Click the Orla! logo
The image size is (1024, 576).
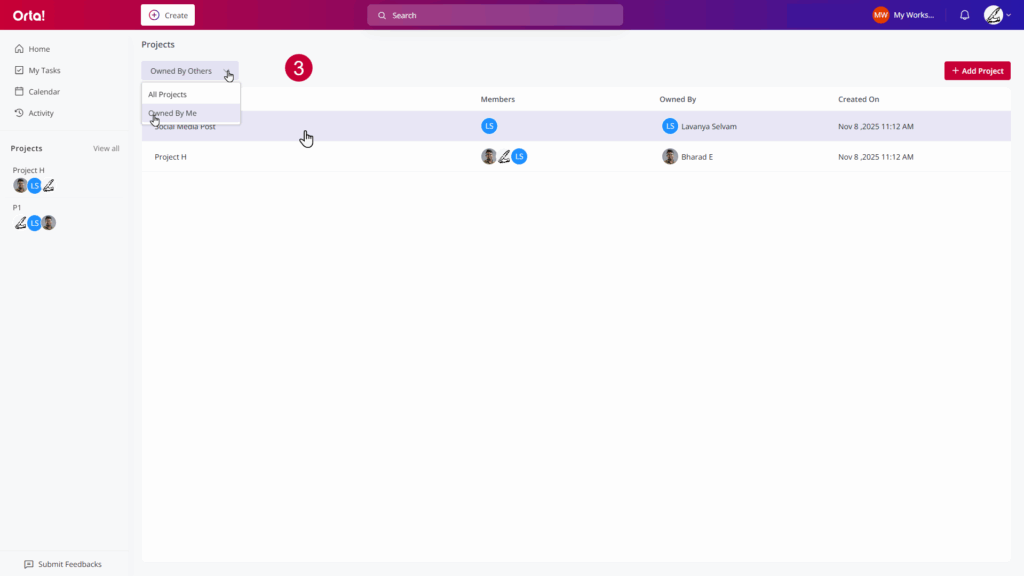(29, 15)
